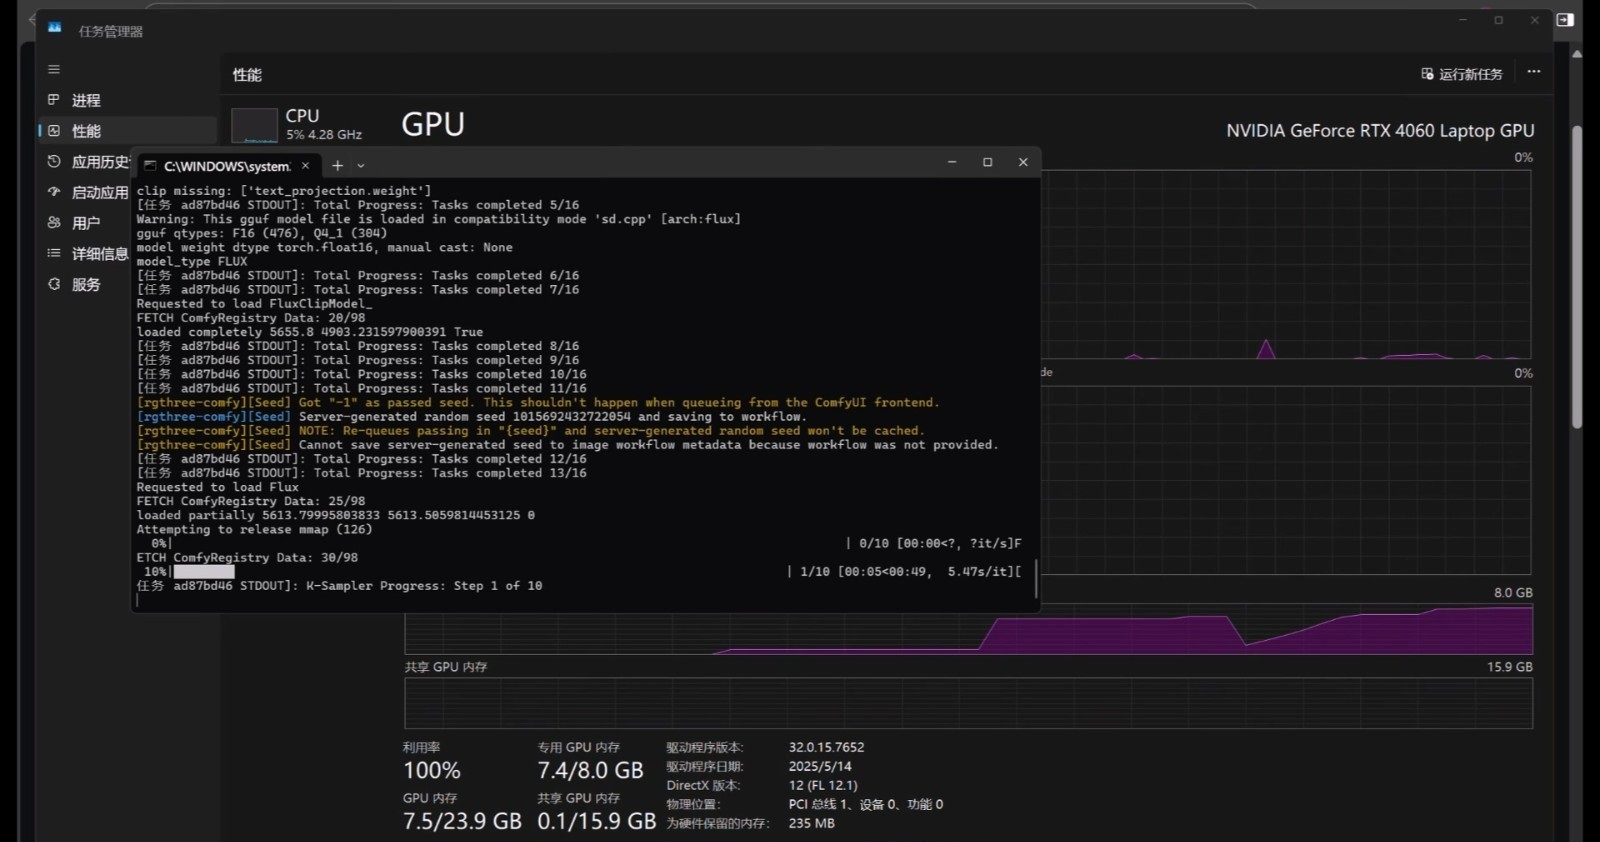
Task: Click the Task Manager title bar app icon
Action: point(55,27)
